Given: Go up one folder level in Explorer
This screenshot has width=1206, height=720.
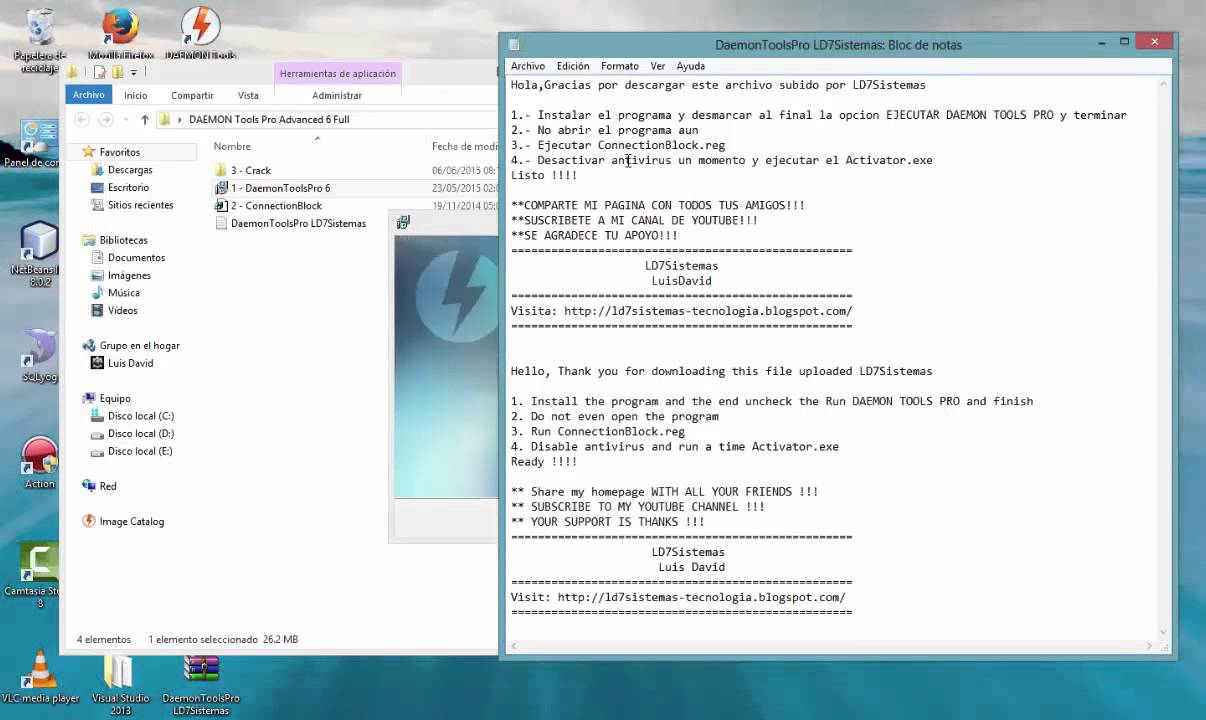Looking at the screenshot, I should click(144, 119).
